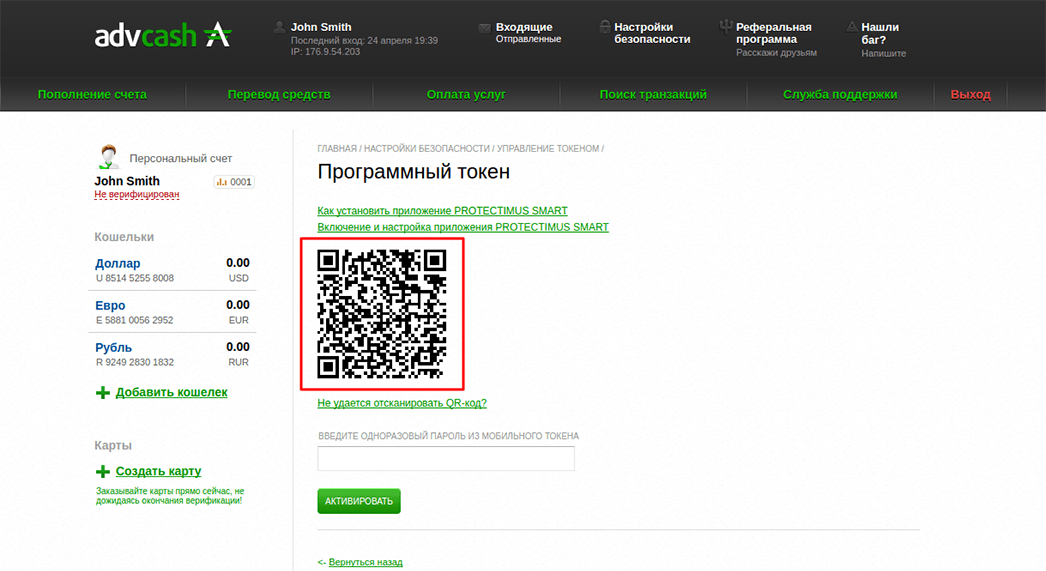Image resolution: width=1046 pixels, height=571 pixels.
Task: Open Как установить приложение PROTECTIMUS SMART link
Action: coord(442,211)
